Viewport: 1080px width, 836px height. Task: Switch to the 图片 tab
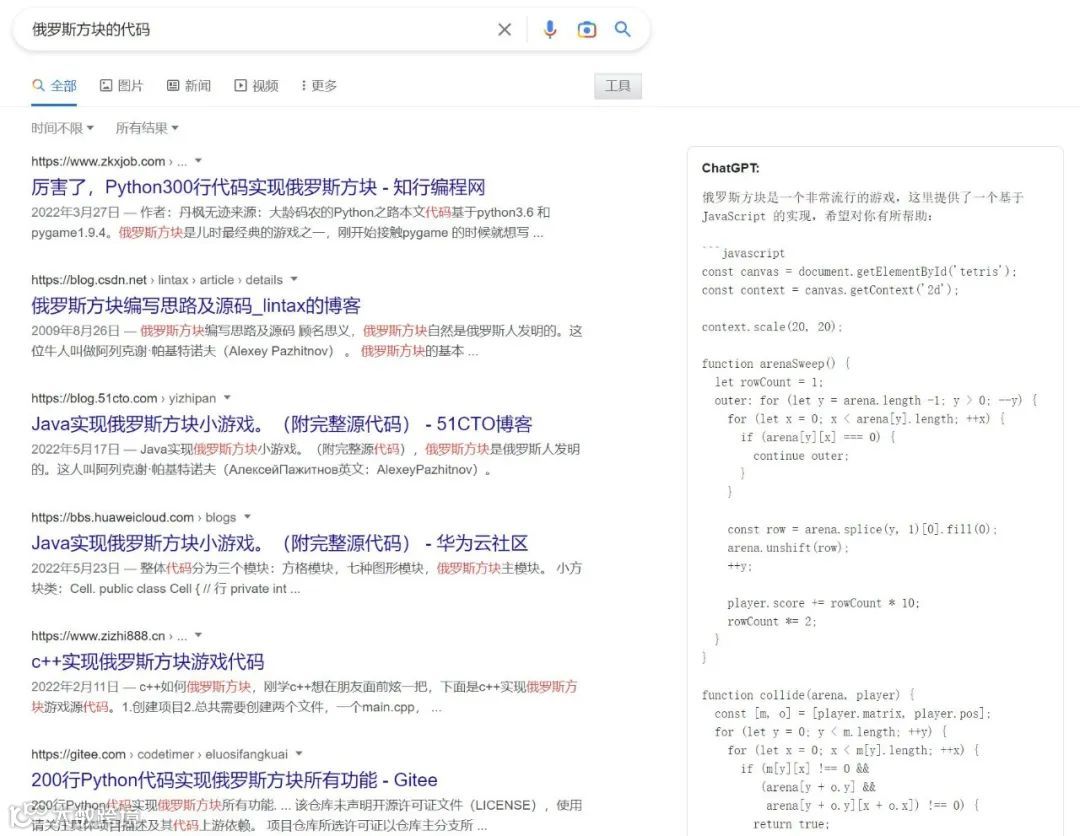pyautogui.click(x=122, y=86)
